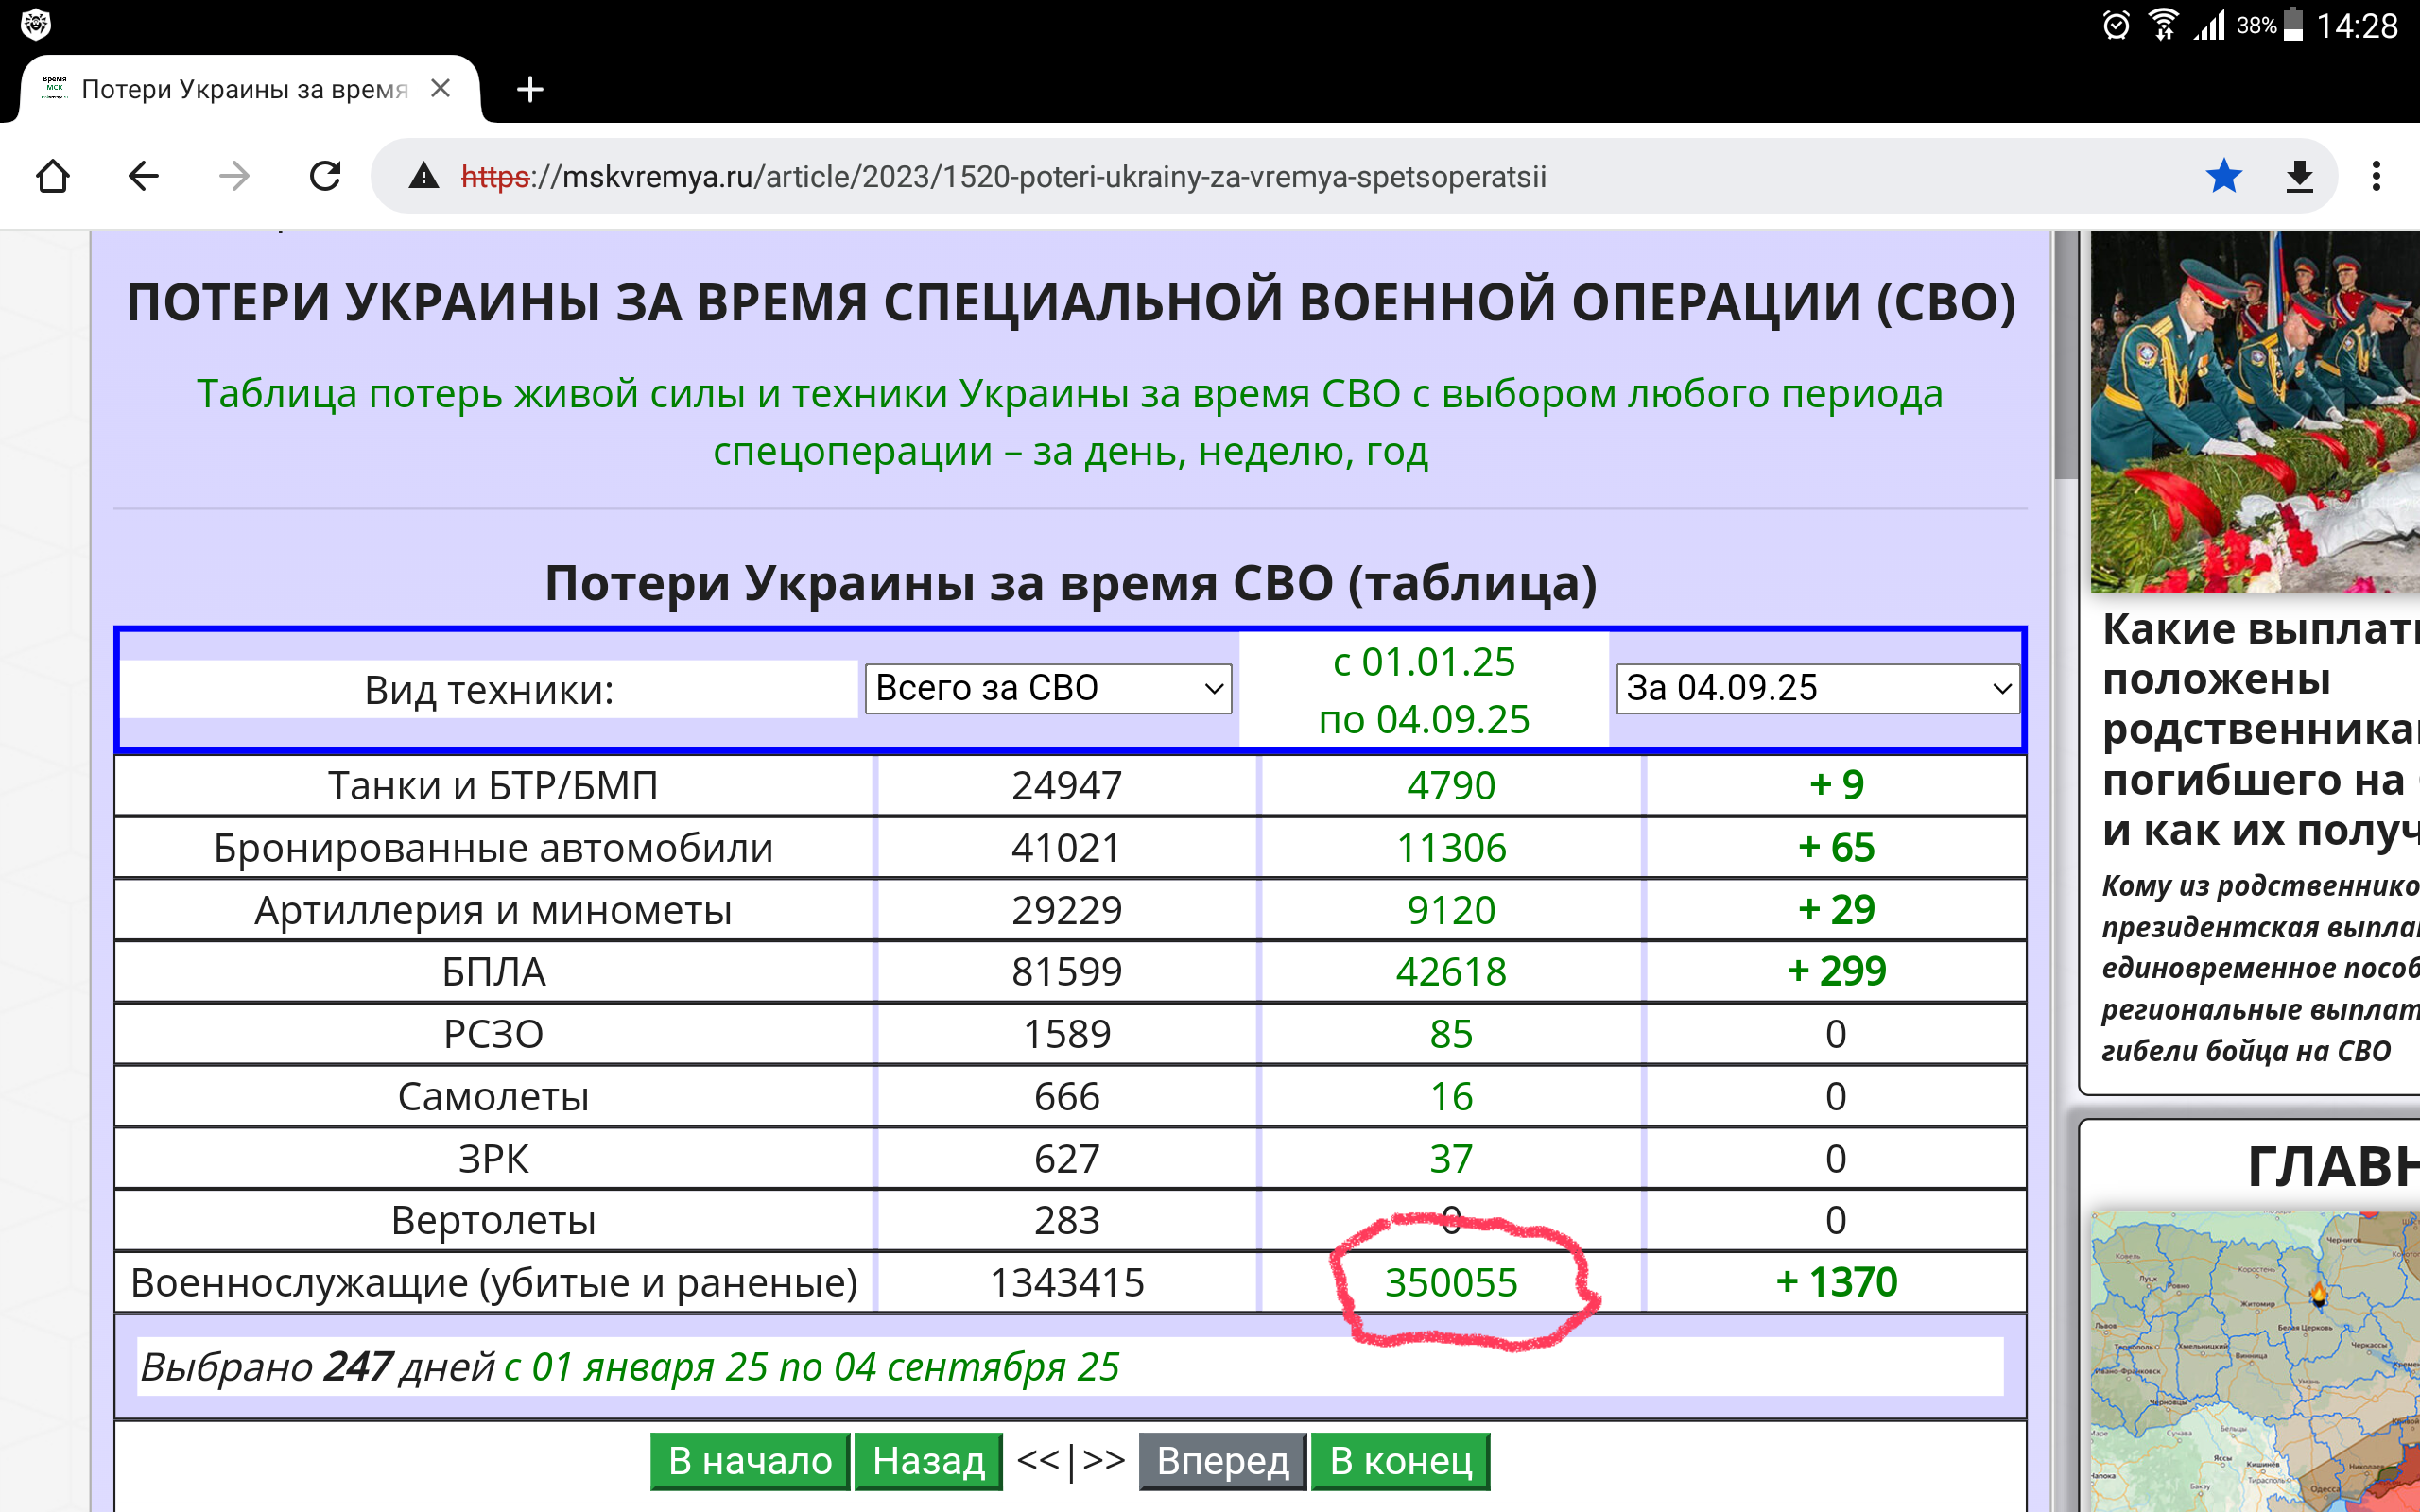Reload the page with refresh icon
Image resolution: width=2420 pixels, height=1512 pixels.
pos(325,176)
